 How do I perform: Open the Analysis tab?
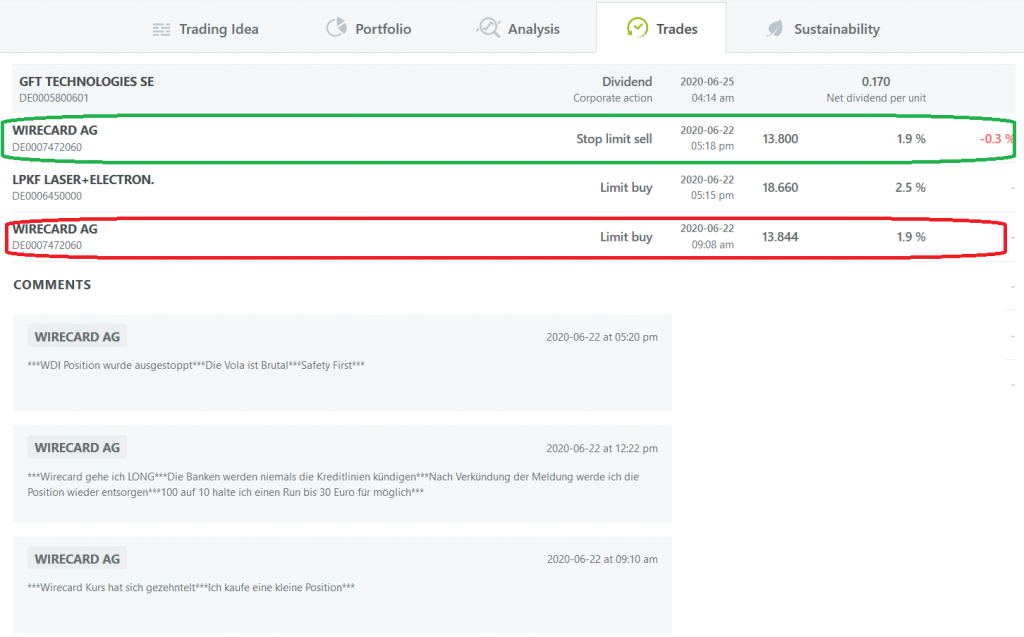(x=533, y=29)
